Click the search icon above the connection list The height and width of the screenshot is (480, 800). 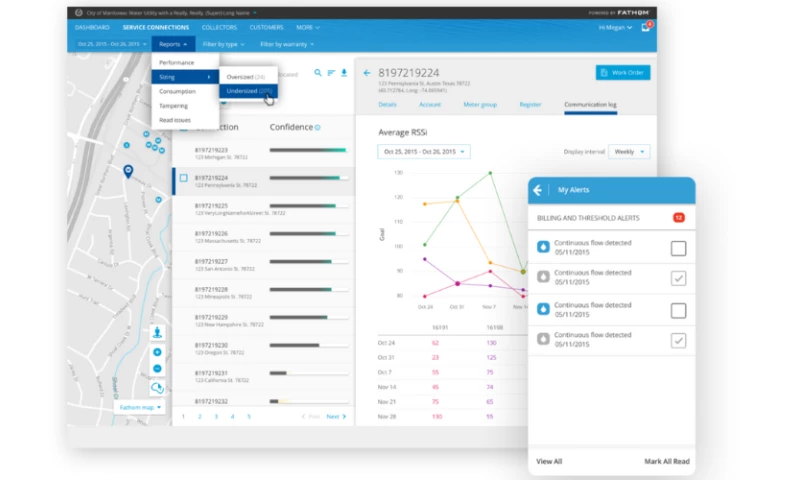click(319, 73)
